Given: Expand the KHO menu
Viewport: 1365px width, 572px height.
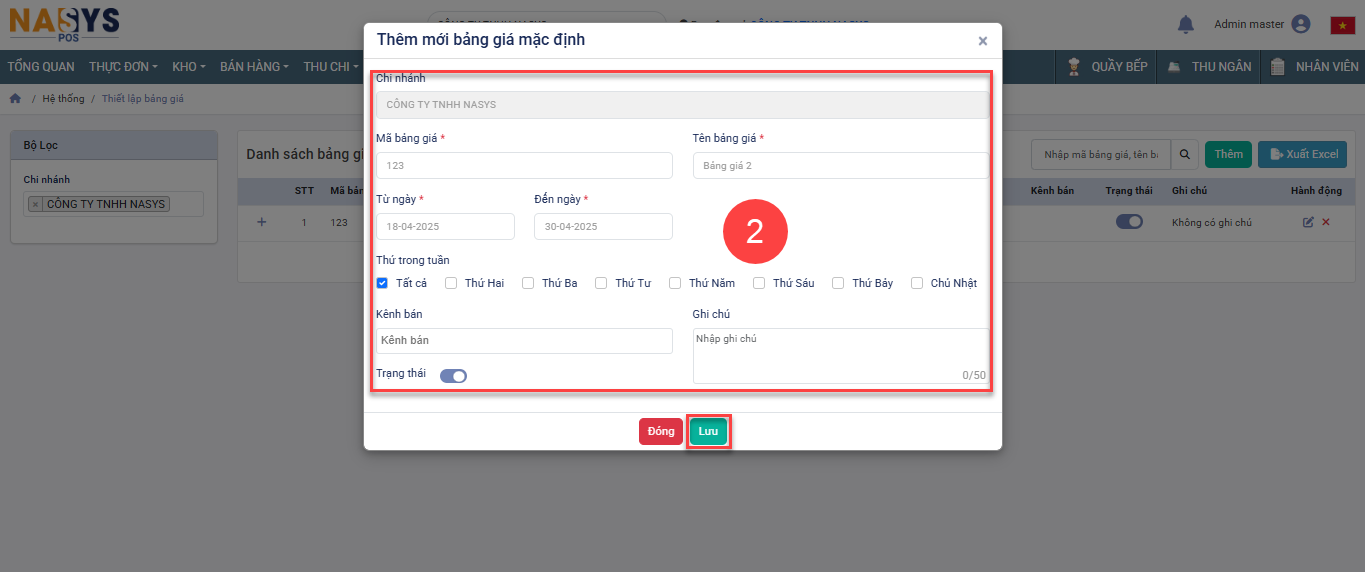Looking at the screenshot, I should (x=189, y=67).
